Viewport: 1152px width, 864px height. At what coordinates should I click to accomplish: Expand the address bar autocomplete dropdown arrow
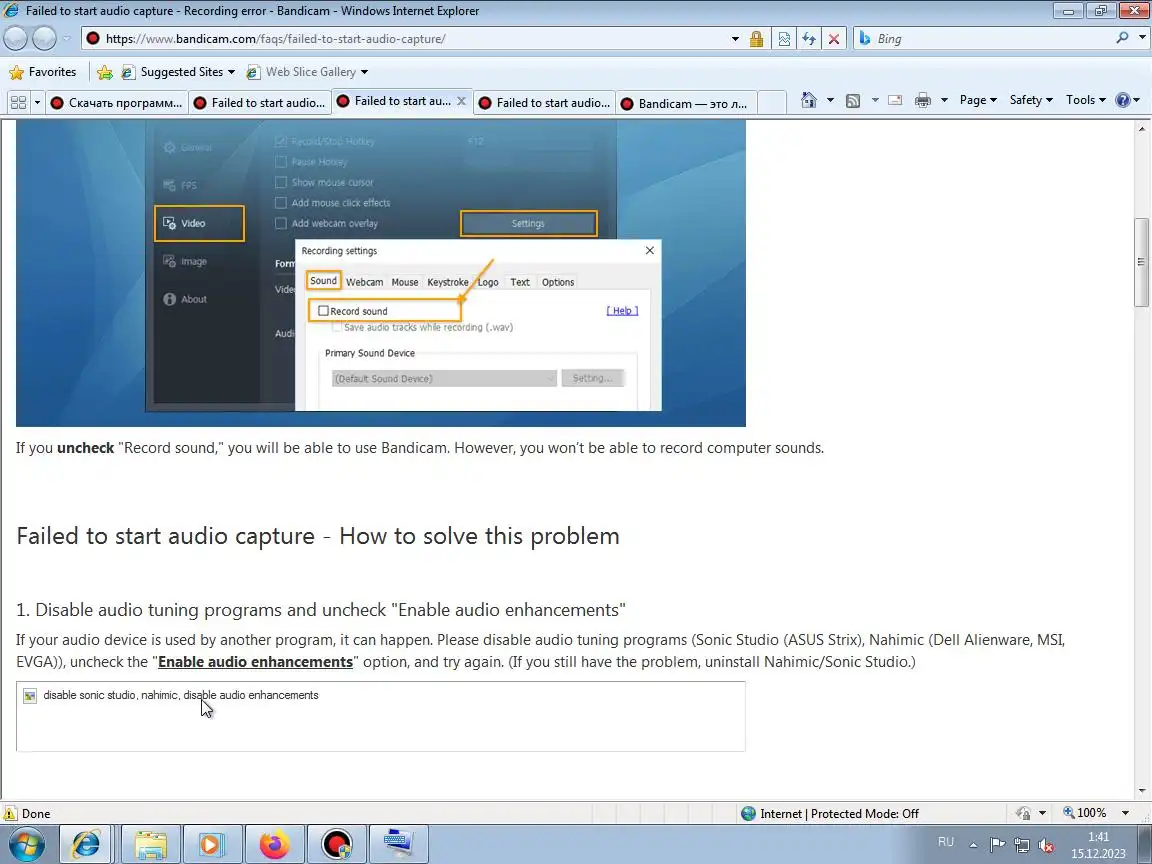tap(735, 39)
